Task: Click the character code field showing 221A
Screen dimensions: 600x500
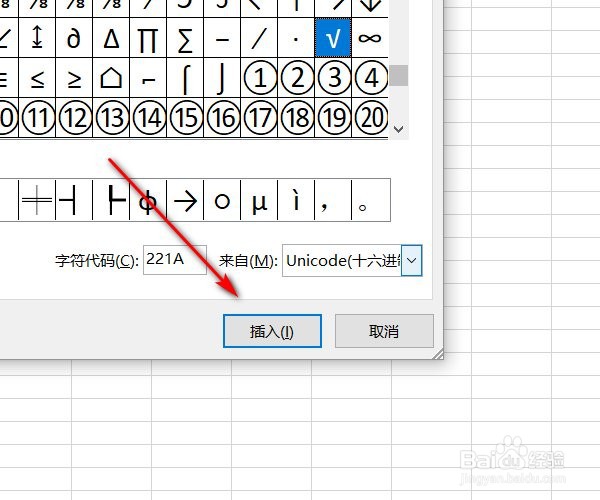Action: [x=175, y=260]
